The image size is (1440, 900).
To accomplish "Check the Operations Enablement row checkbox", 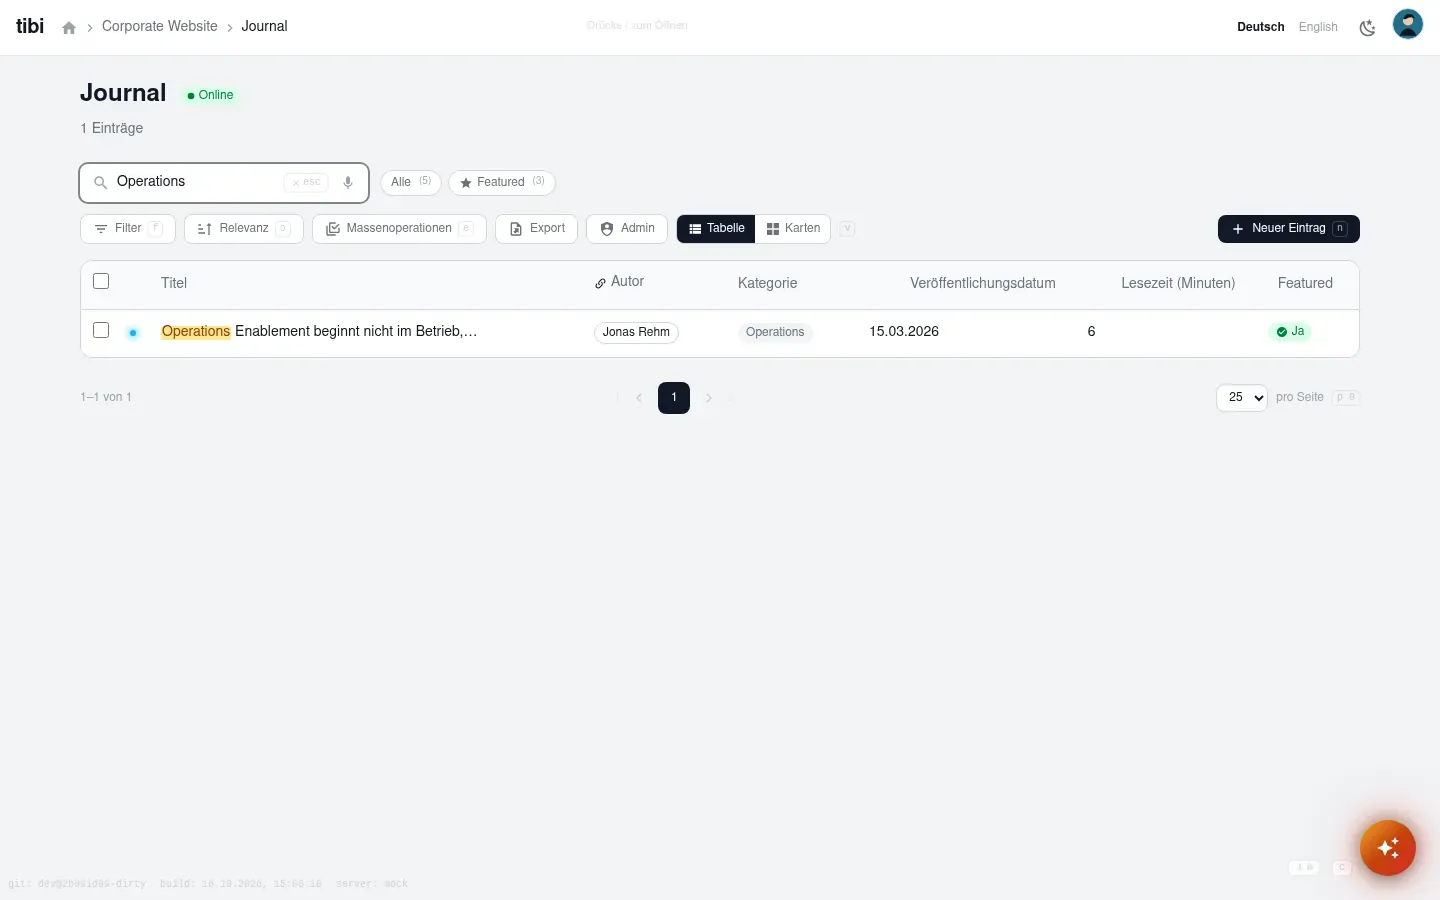I will point(101,330).
